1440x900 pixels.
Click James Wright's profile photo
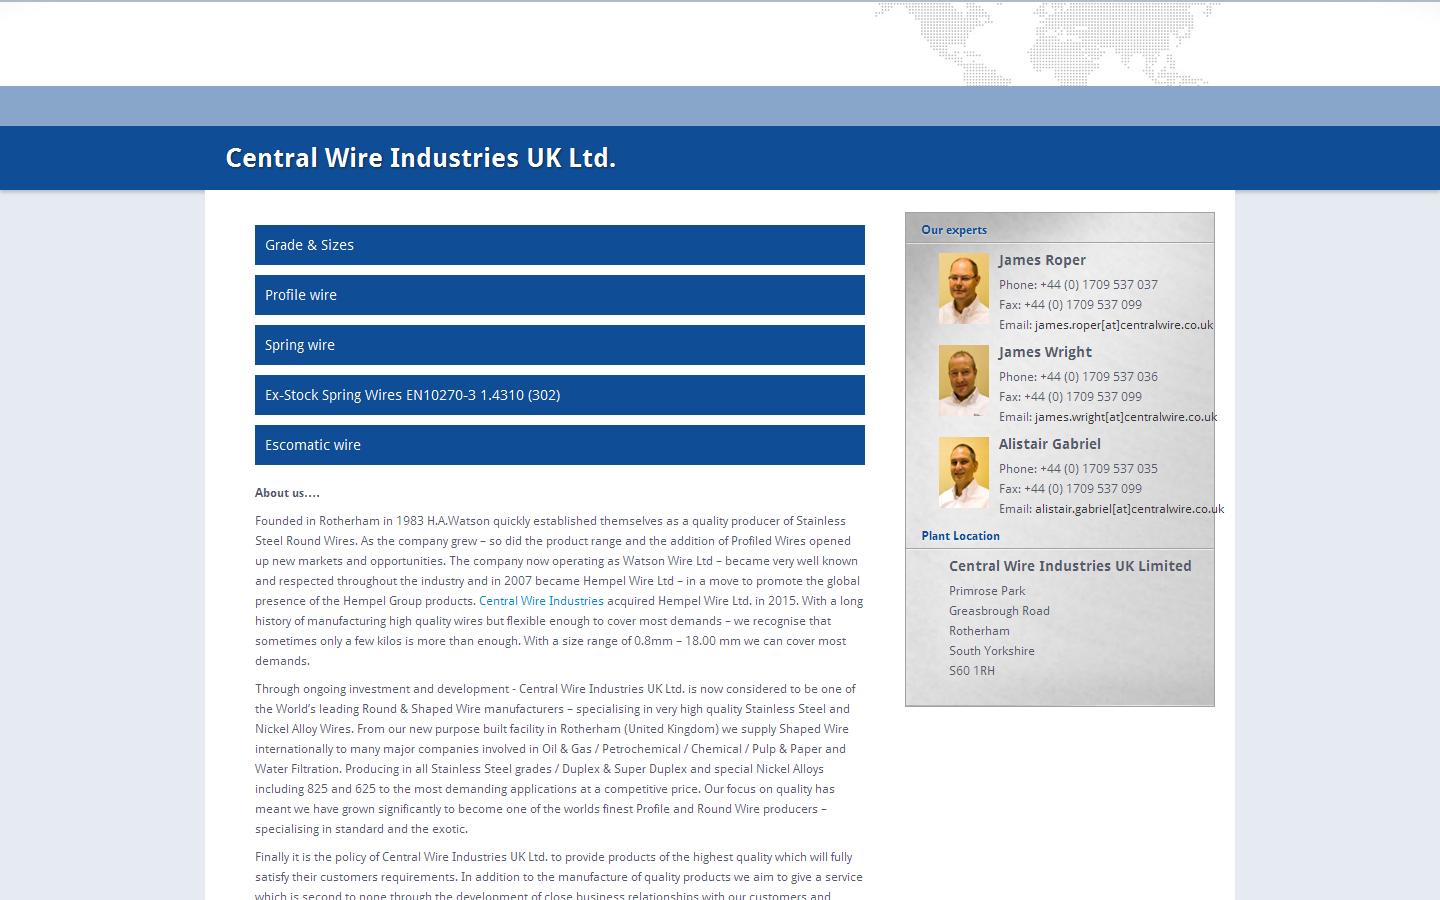click(x=963, y=380)
